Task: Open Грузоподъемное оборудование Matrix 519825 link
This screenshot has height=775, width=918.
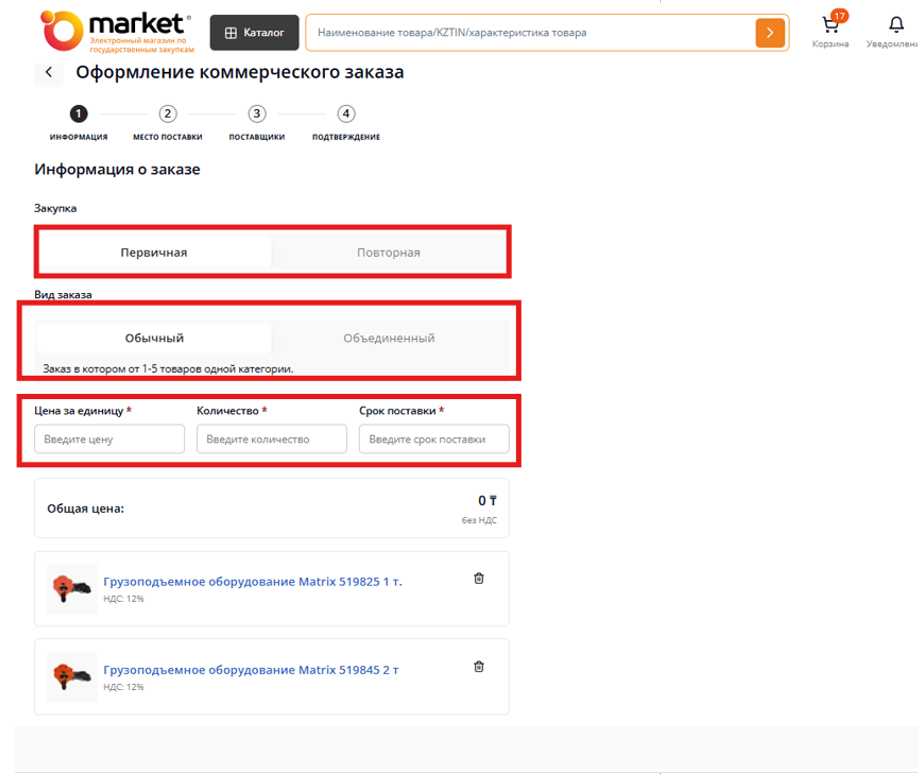Action: coord(252,581)
